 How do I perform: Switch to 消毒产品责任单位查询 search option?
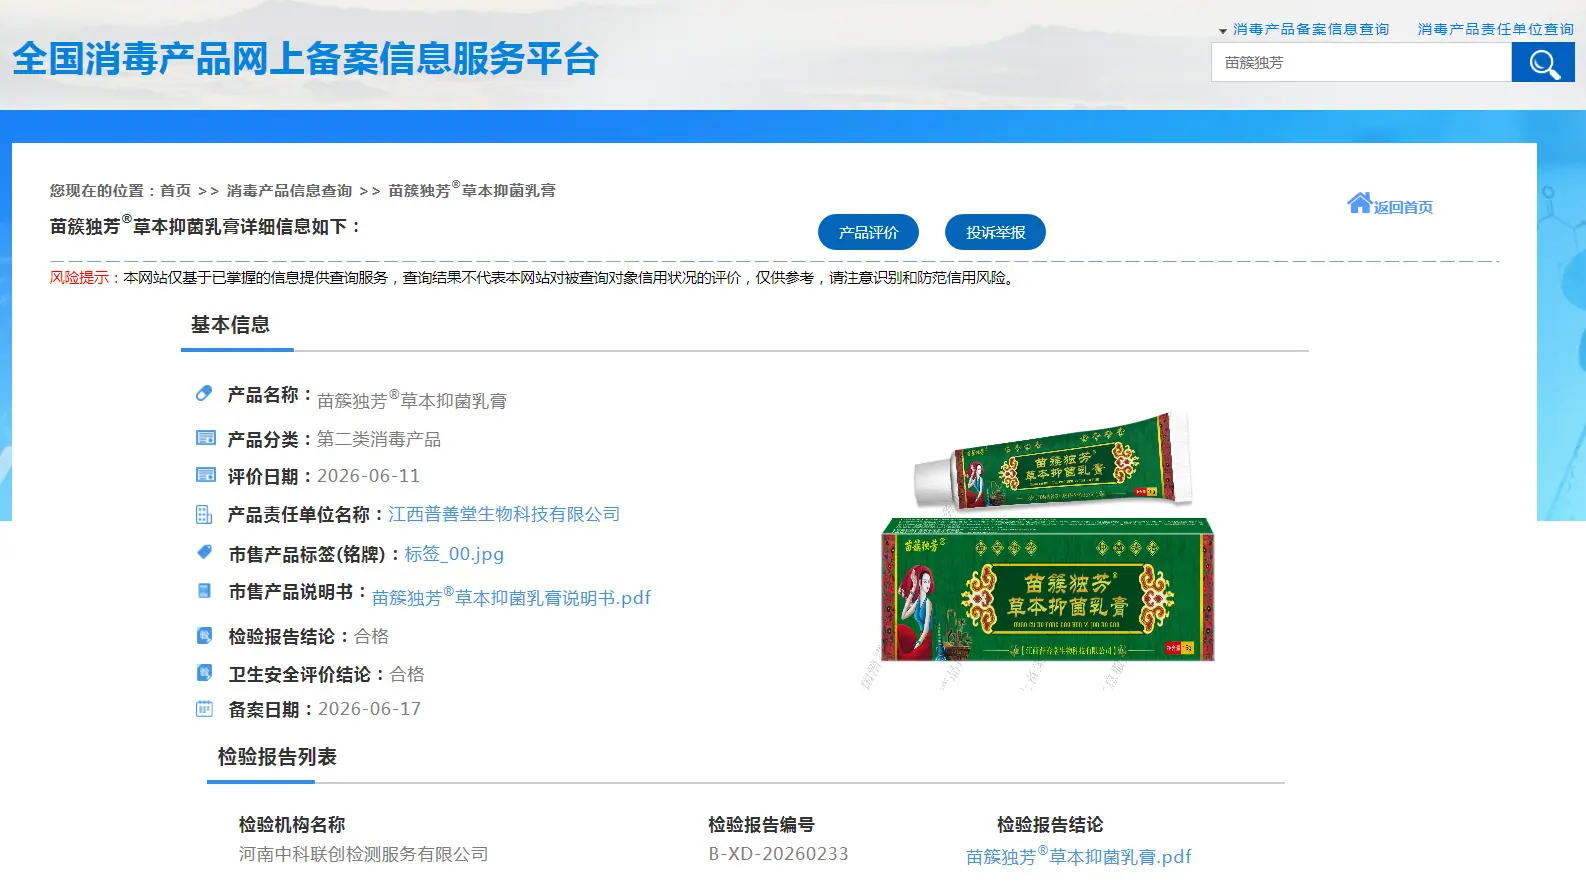pos(1496,29)
